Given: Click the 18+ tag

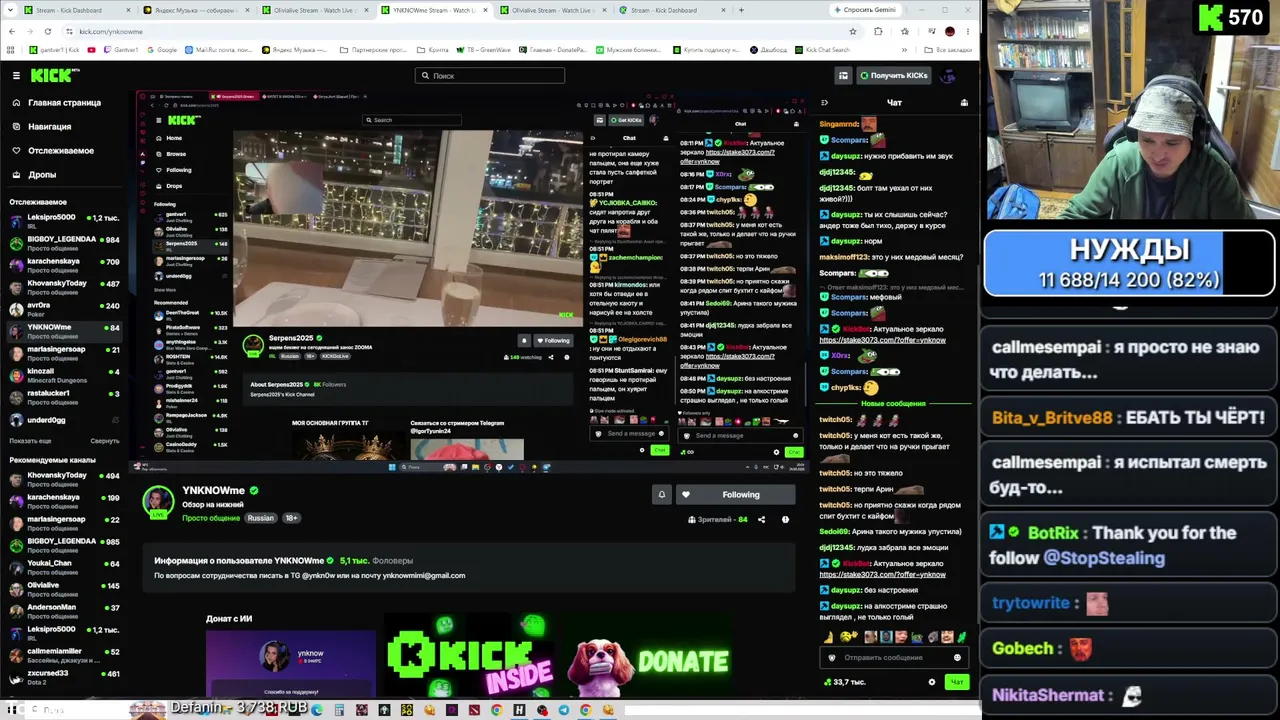Looking at the screenshot, I should click(x=291, y=518).
